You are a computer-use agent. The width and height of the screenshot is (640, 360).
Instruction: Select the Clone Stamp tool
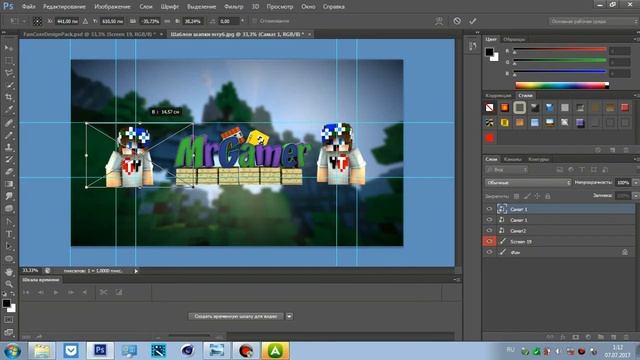tap(9, 147)
